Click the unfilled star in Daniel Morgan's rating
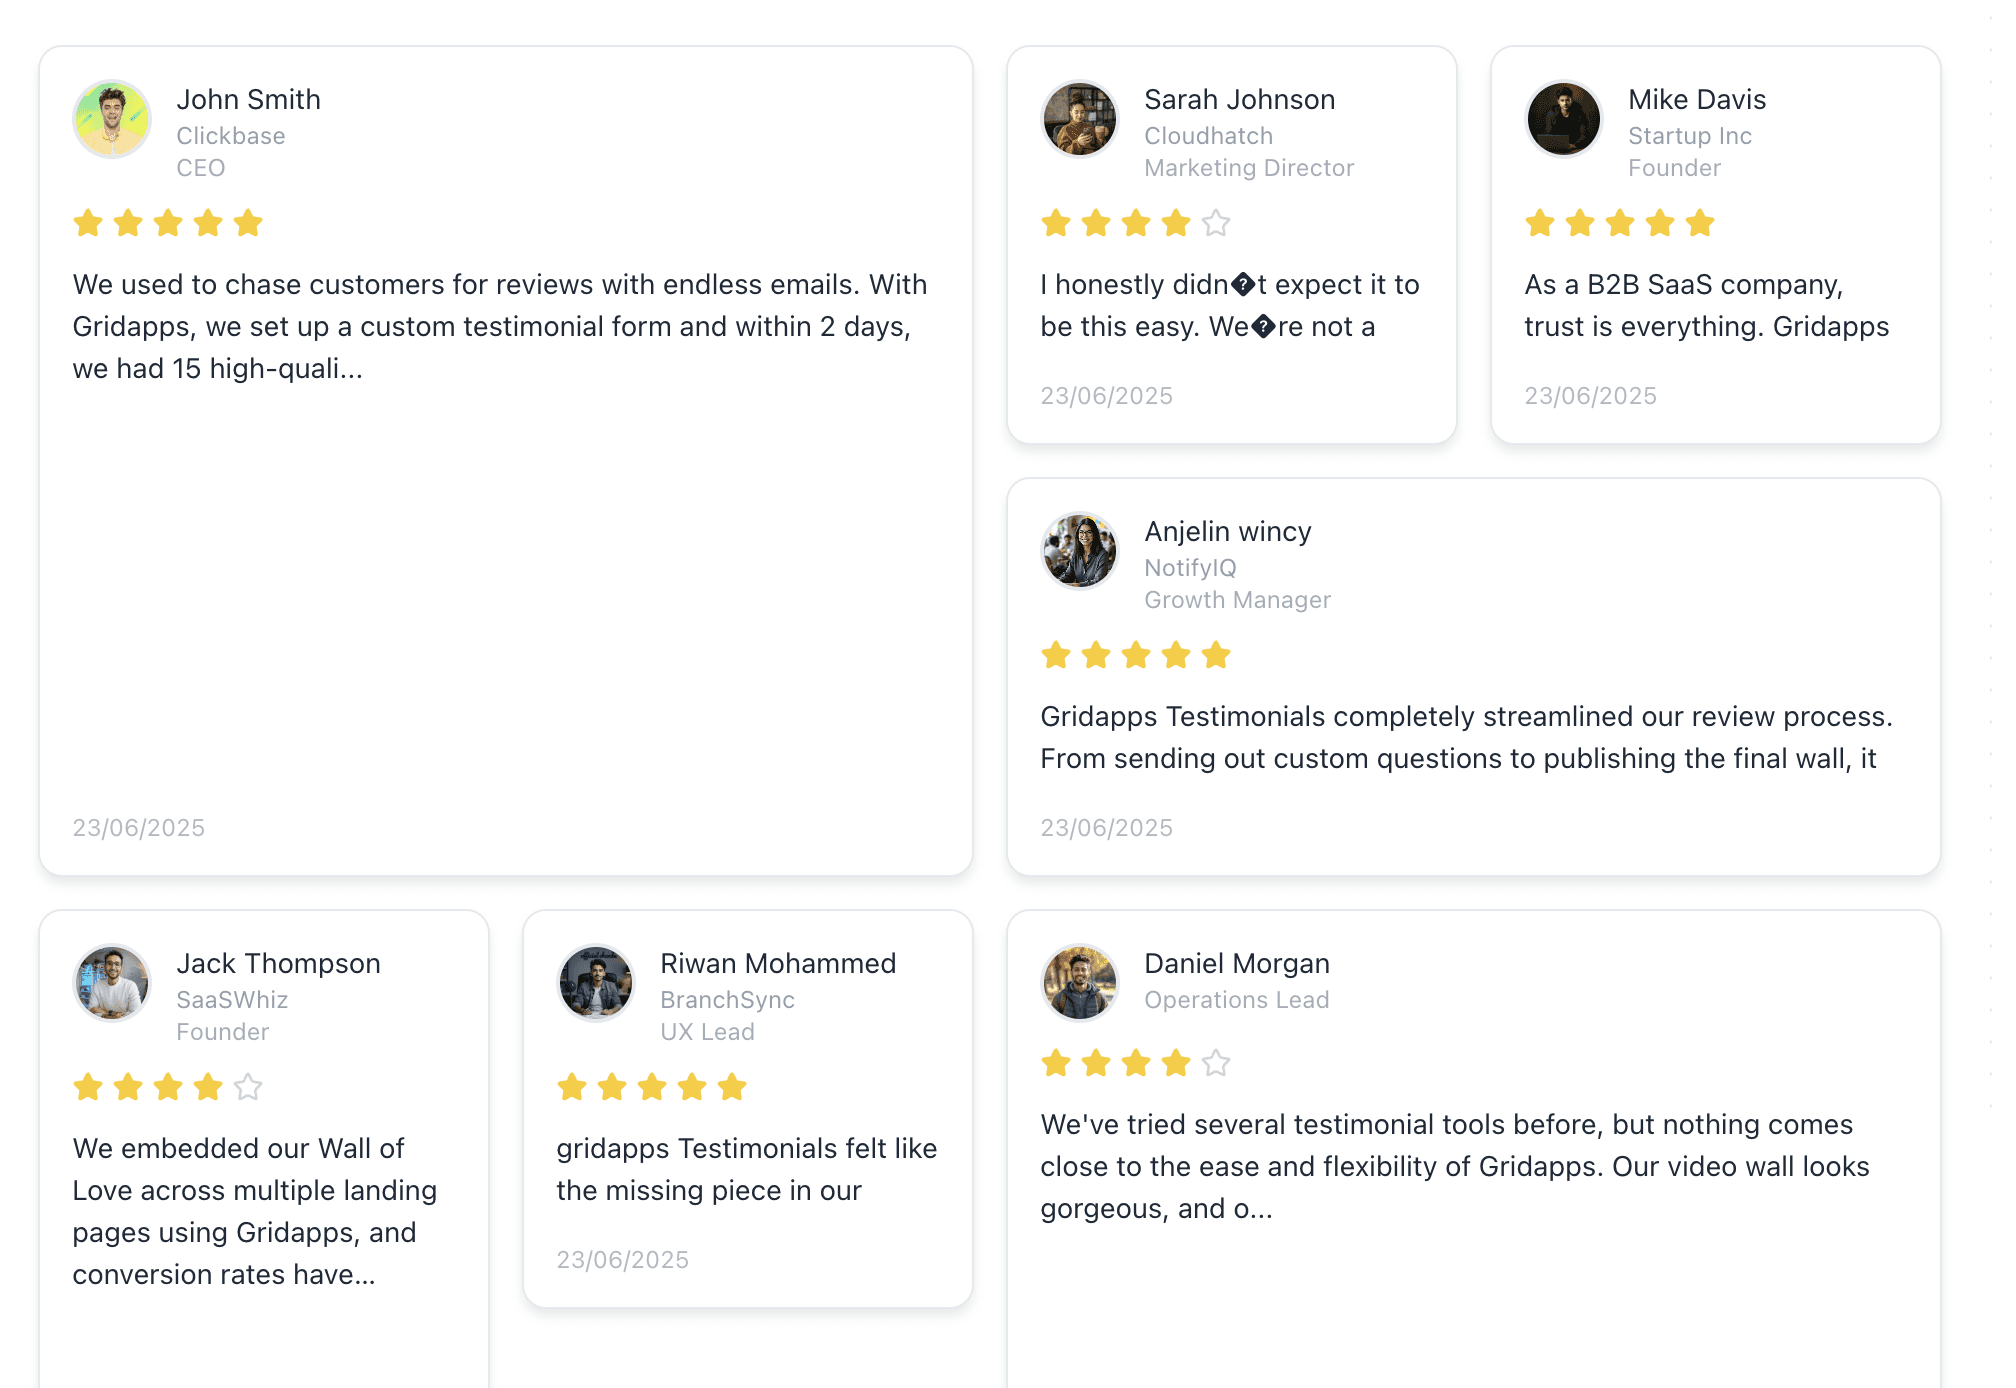This screenshot has width=2016, height=1388. pos(1214,1064)
